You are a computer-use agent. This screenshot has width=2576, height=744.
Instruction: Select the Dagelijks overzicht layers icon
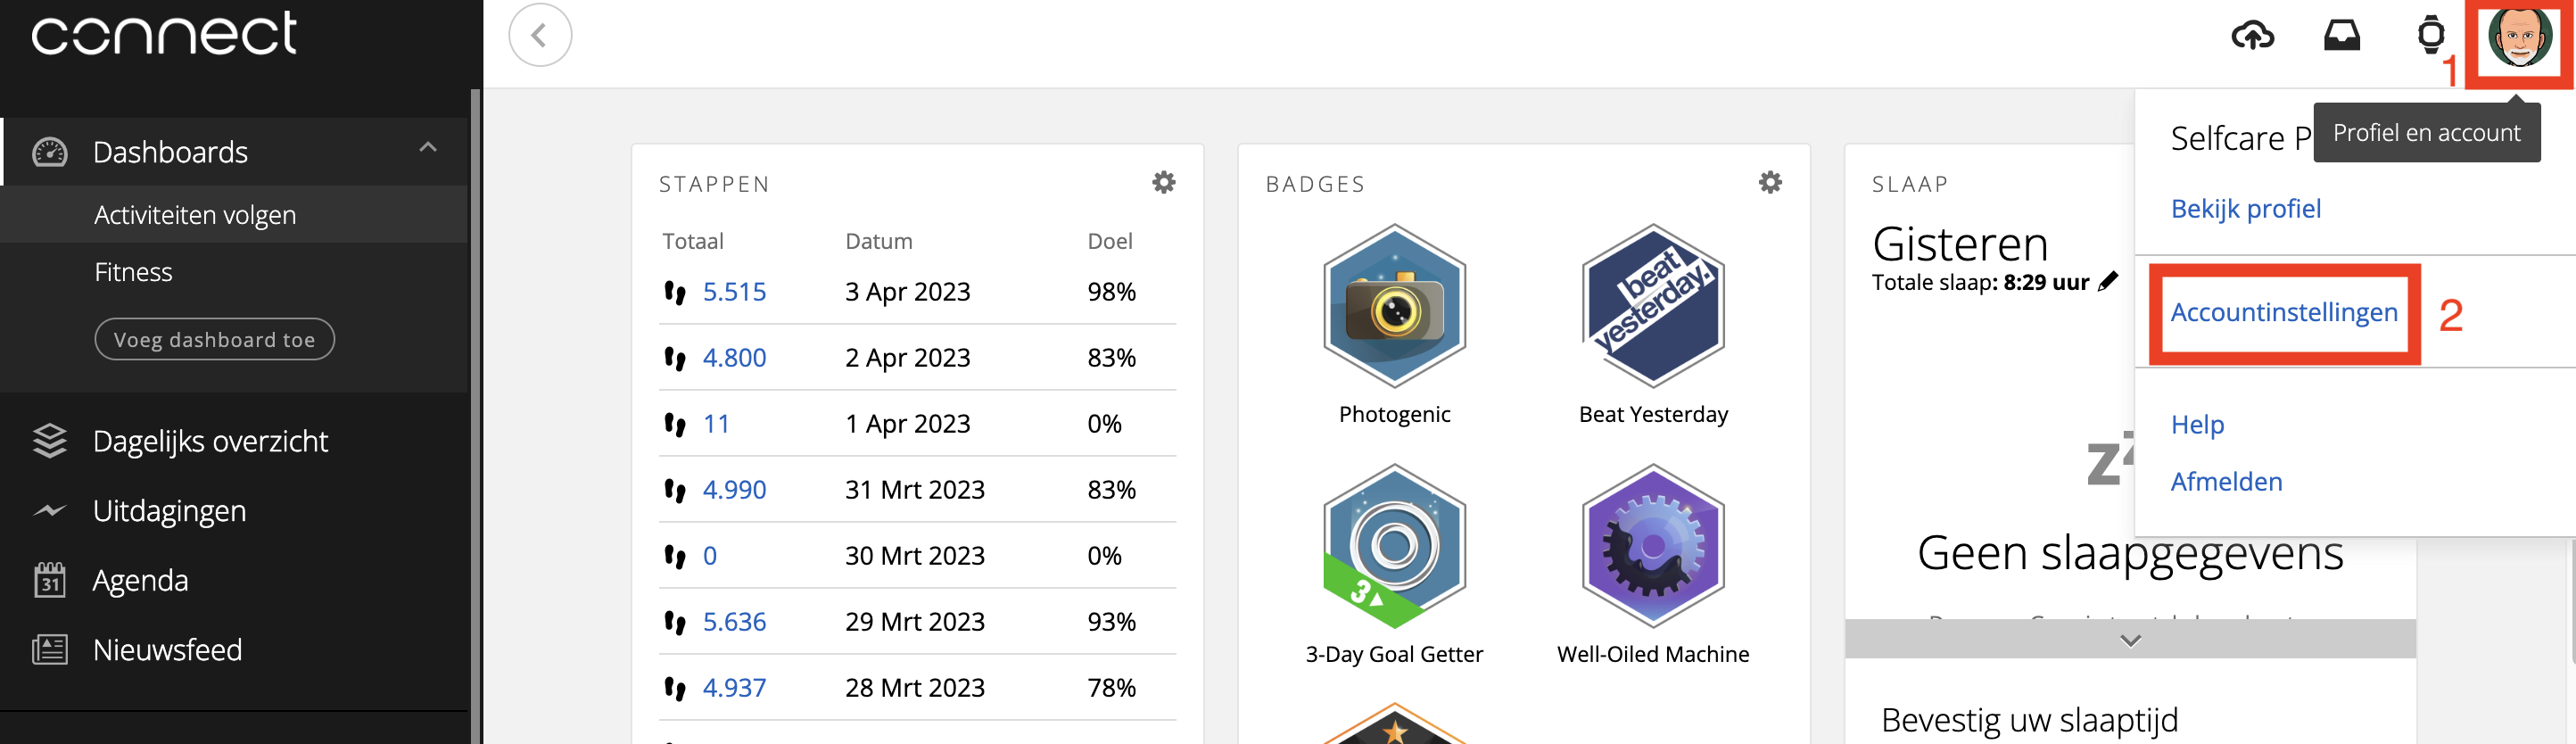pyautogui.click(x=48, y=440)
